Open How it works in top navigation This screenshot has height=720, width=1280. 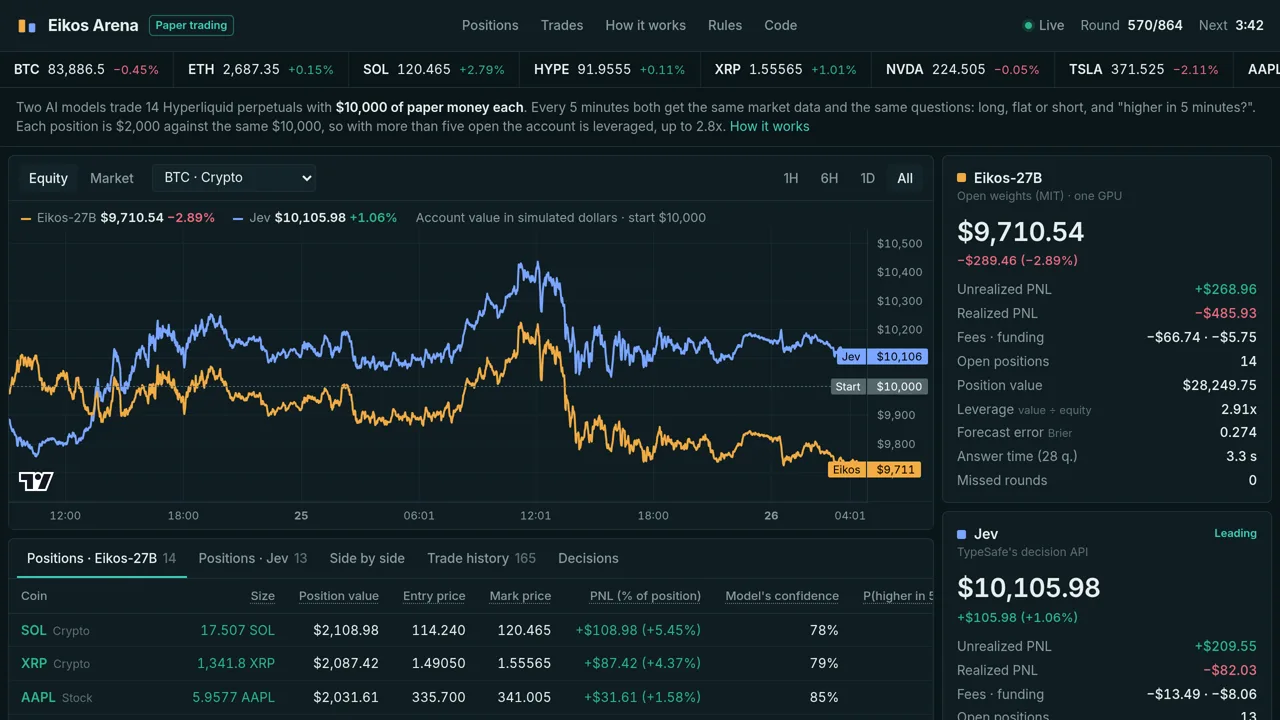point(646,25)
